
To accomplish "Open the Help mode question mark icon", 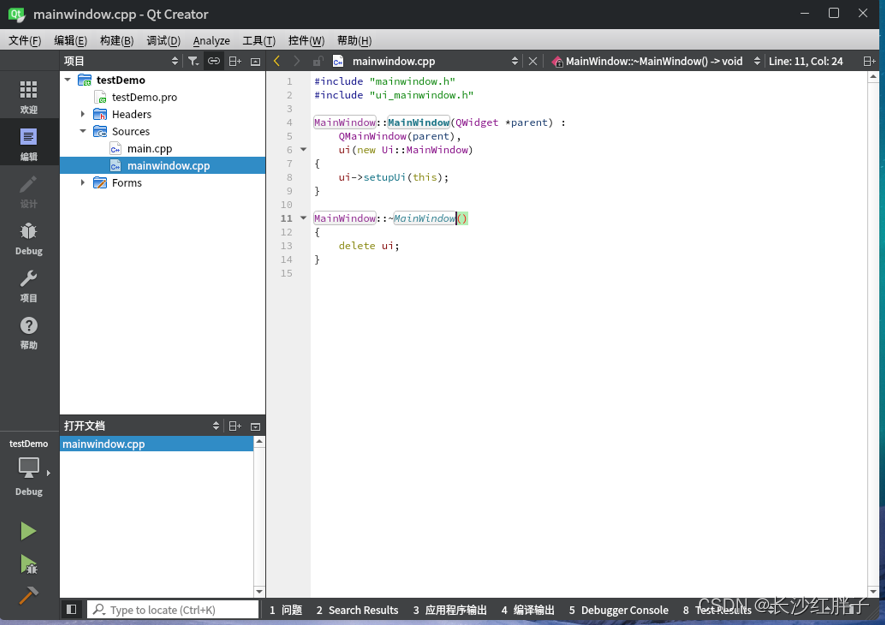I will coord(29,333).
